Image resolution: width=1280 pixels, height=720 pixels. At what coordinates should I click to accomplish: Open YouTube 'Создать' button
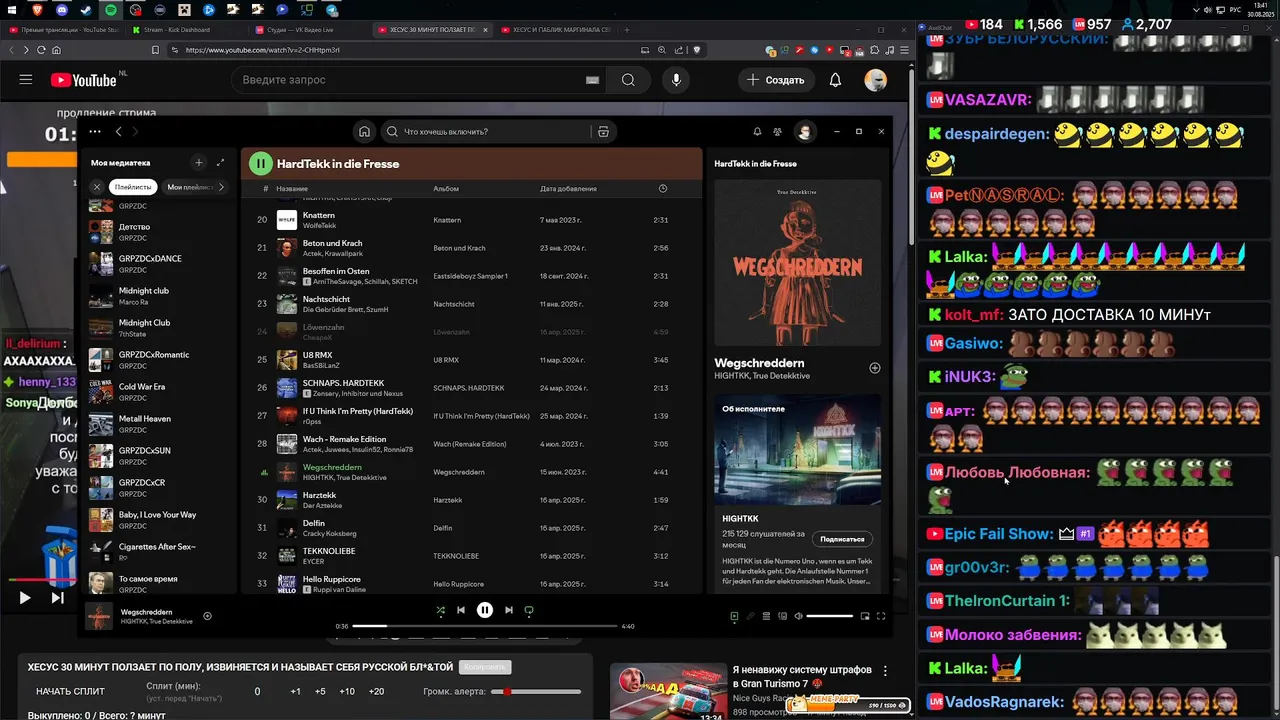tap(776, 80)
